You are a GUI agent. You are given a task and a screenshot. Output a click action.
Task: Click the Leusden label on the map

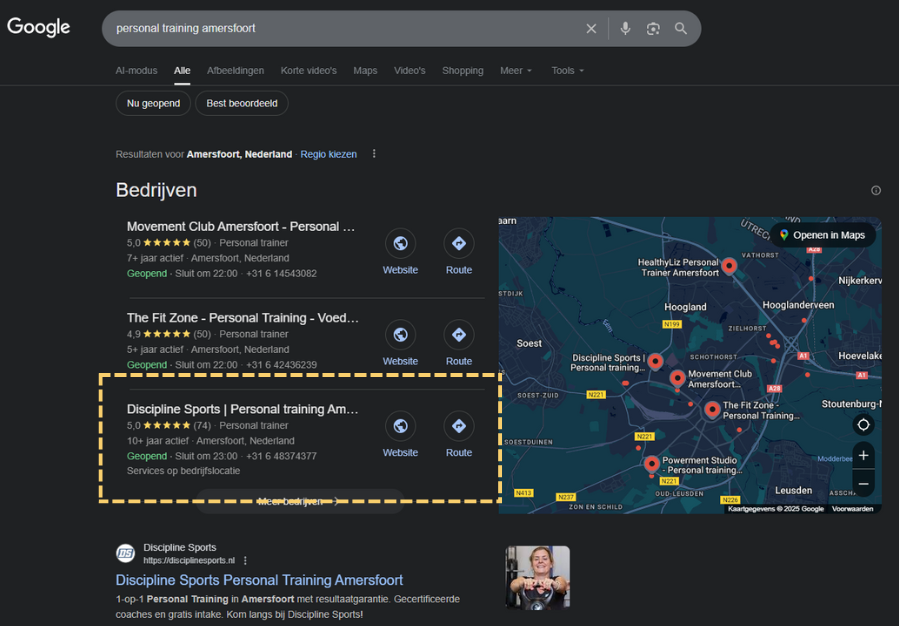click(794, 491)
